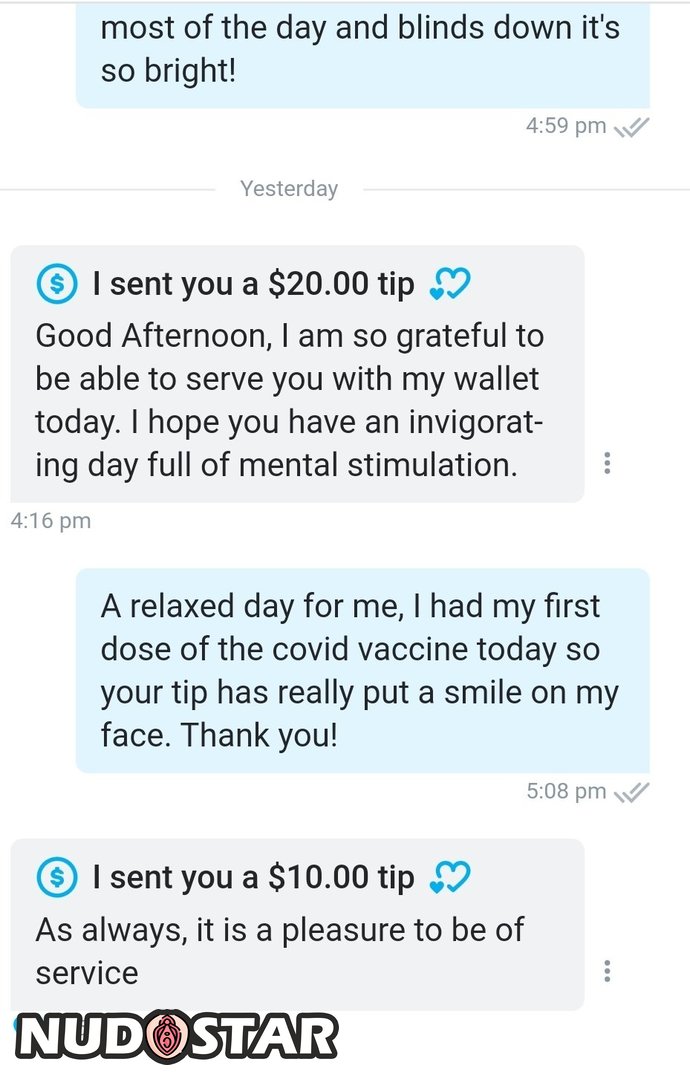Click the "I sent you a $20.00 tip" heading
The width and height of the screenshot is (690, 1080).
pyautogui.click(x=253, y=285)
